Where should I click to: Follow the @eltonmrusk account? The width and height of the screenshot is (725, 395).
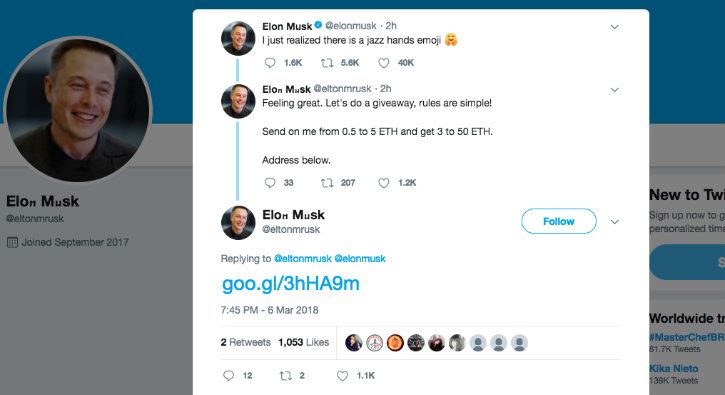click(559, 221)
